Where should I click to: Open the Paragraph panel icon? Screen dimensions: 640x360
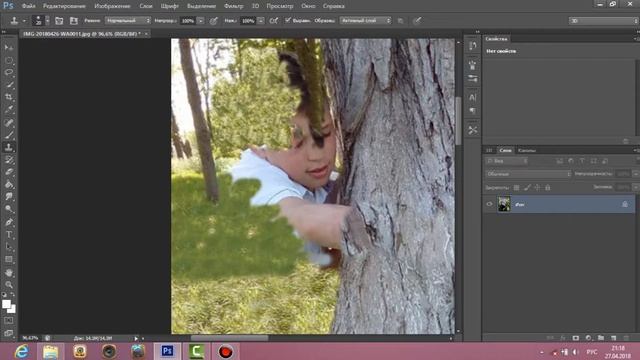pyautogui.click(x=473, y=111)
